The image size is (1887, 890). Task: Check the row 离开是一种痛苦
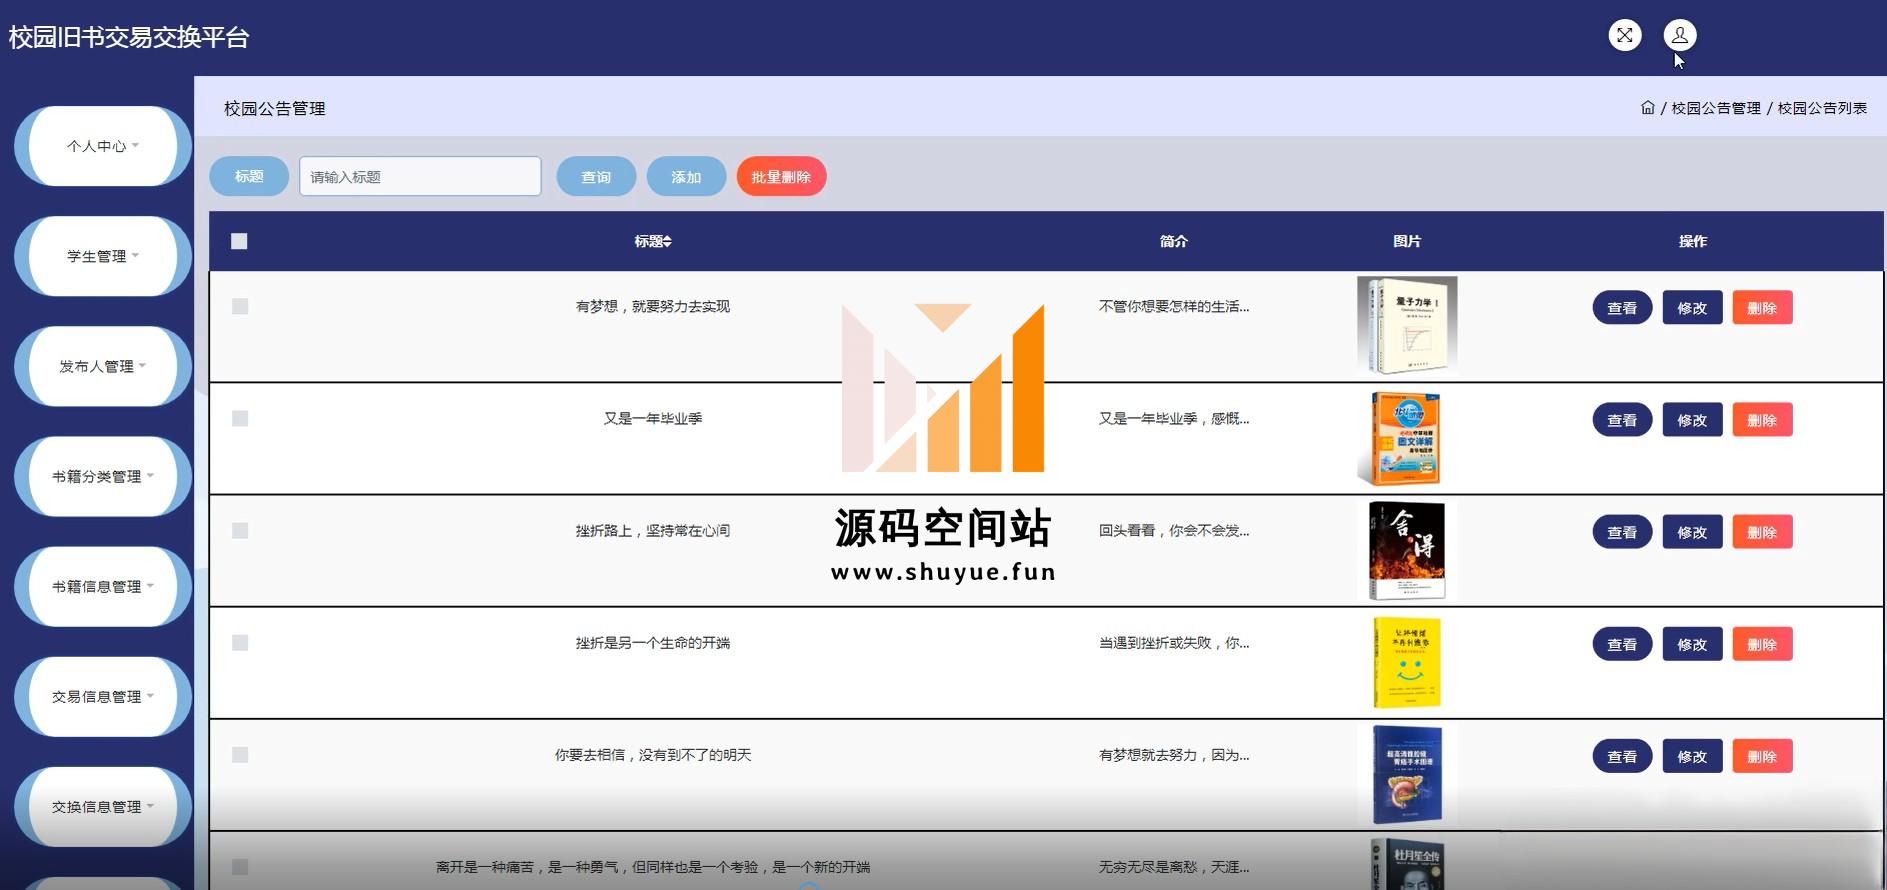(x=240, y=866)
